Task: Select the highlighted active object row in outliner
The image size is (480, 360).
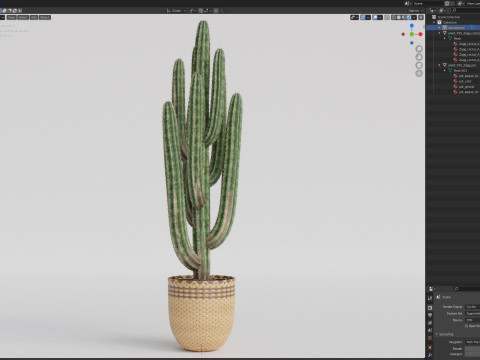Action: [453, 28]
